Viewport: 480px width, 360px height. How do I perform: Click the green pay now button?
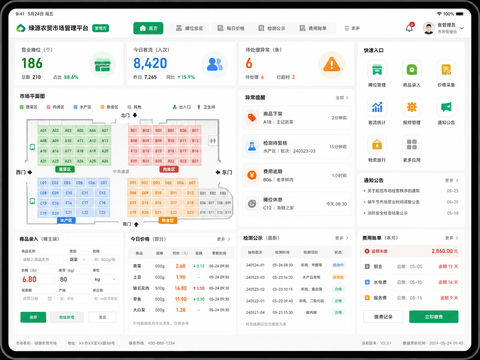click(434, 316)
